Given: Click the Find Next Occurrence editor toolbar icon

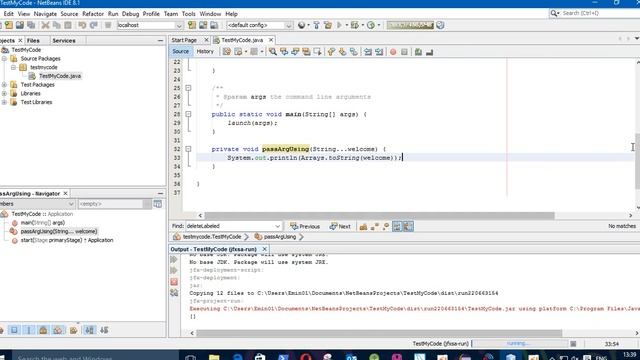Looking at the screenshot, I should (x=295, y=52).
